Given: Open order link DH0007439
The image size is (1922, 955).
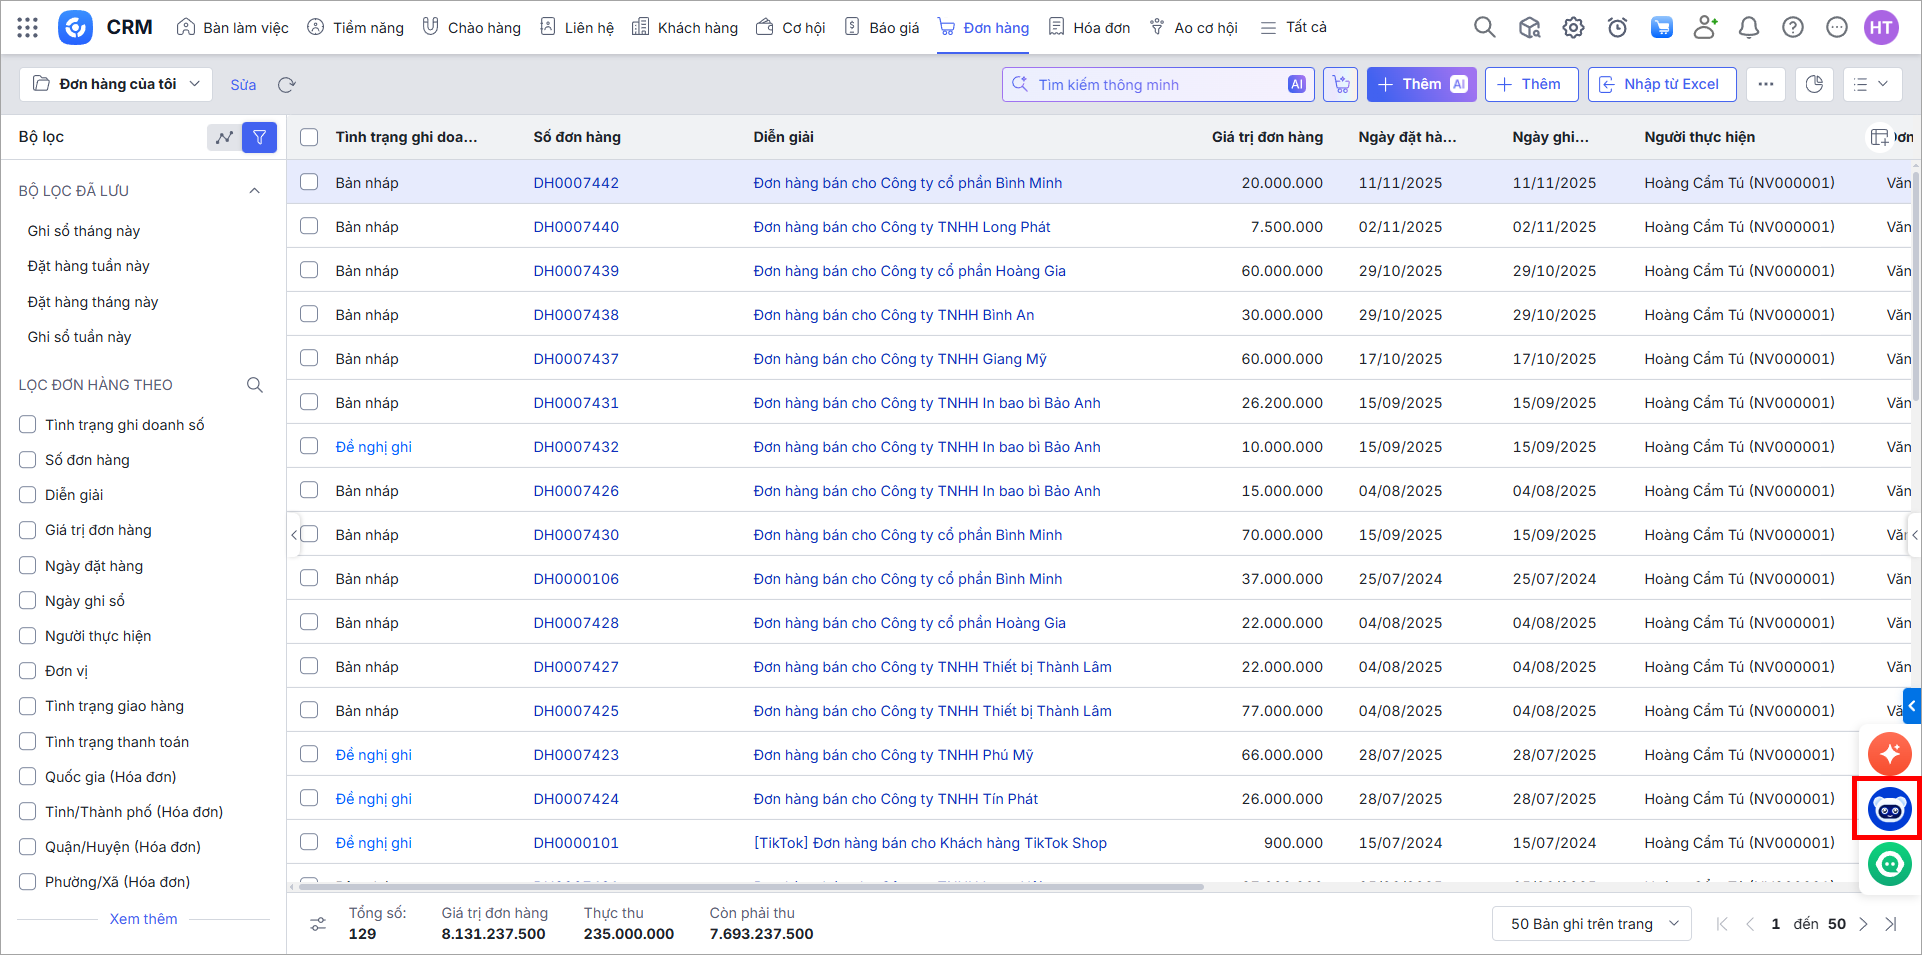Looking at the screenshot, I should [576, 271].
